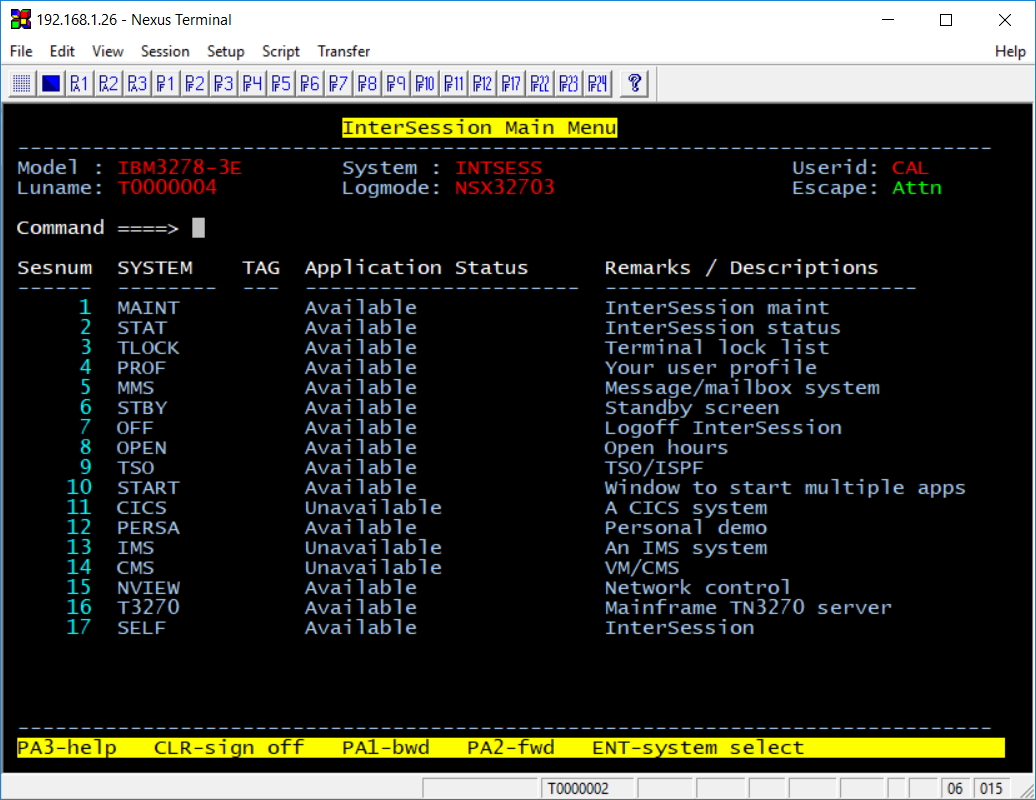Click the PA1 key toolbar button
Screen dimensions: 1036x800
point(79,84)
